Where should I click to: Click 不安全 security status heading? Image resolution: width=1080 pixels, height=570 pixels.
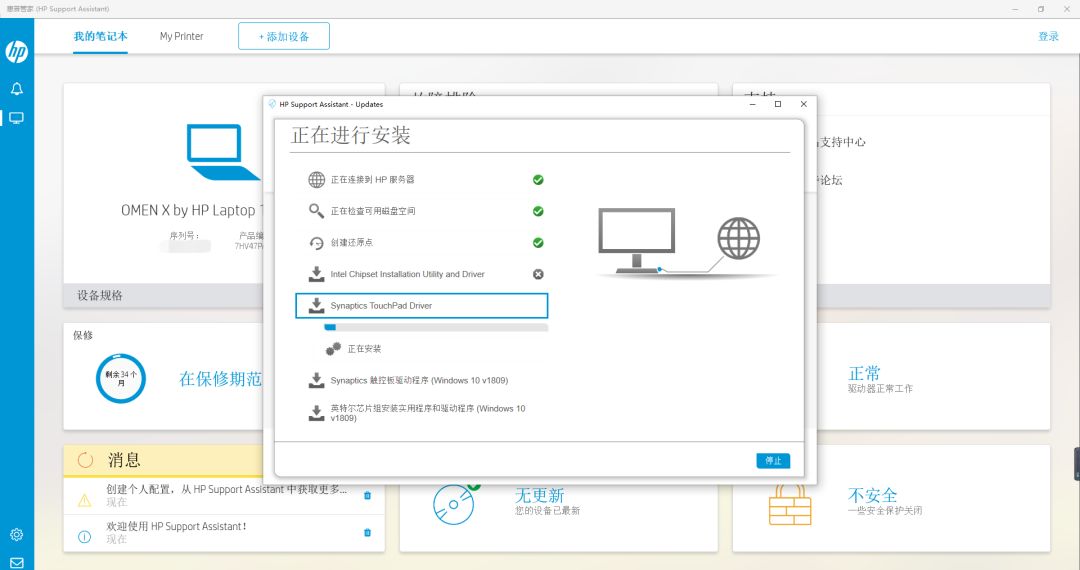pyautogui.click(x=873, y=495)
